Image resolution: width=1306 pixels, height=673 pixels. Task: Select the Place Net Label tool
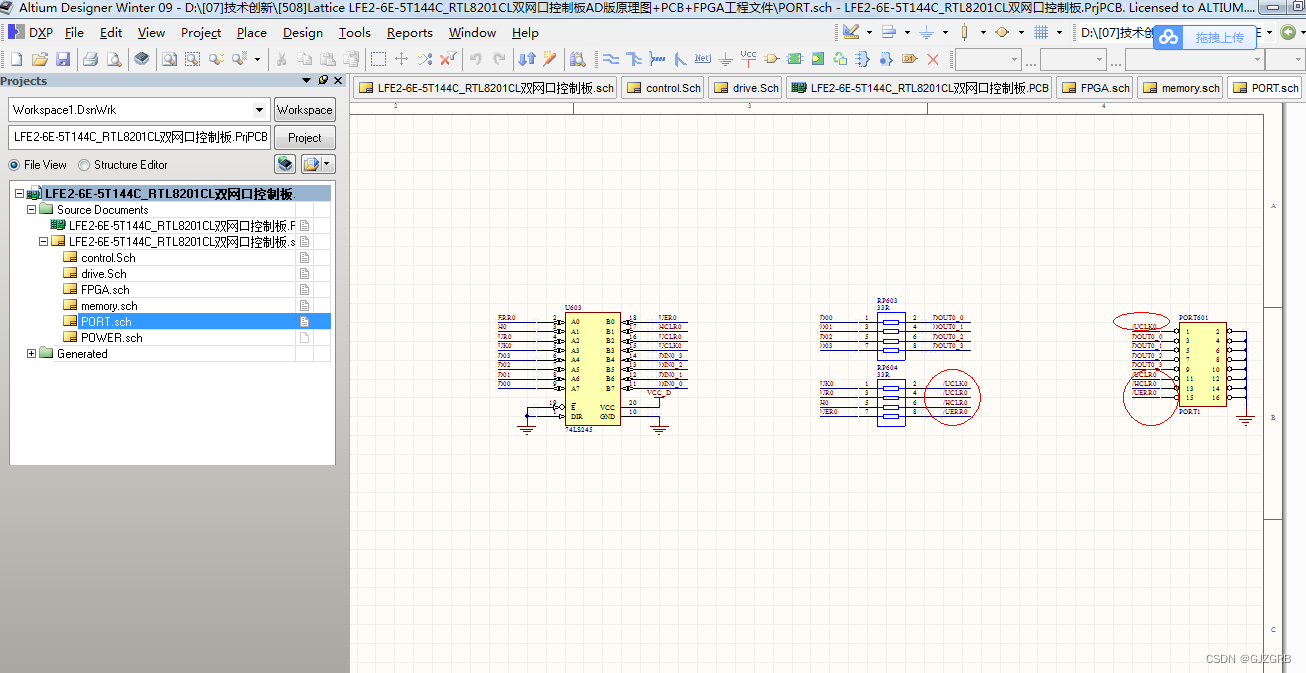click(703, 59)
